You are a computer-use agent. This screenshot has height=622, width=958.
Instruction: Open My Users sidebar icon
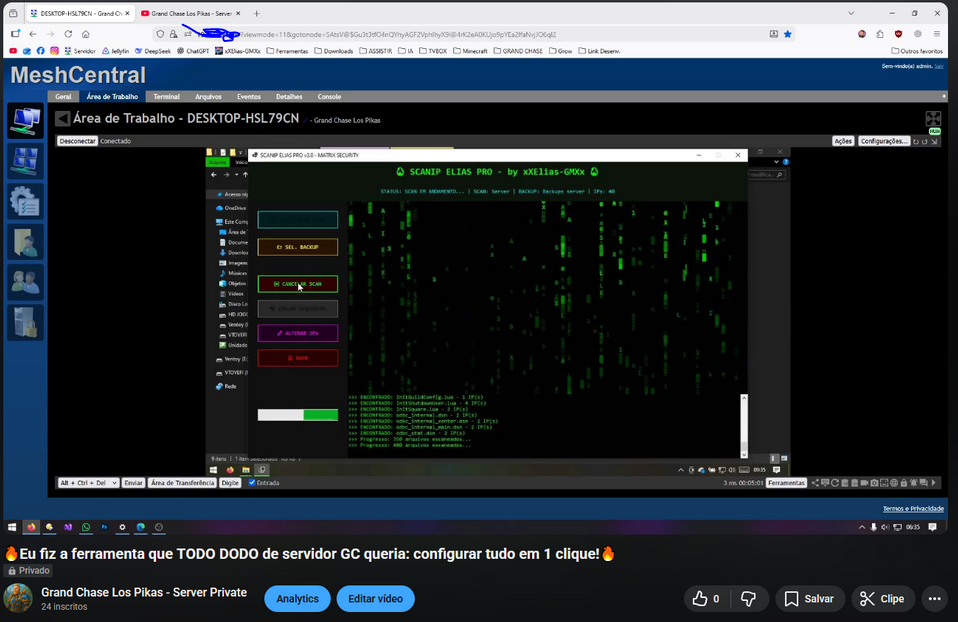click(x=25, y=282)
